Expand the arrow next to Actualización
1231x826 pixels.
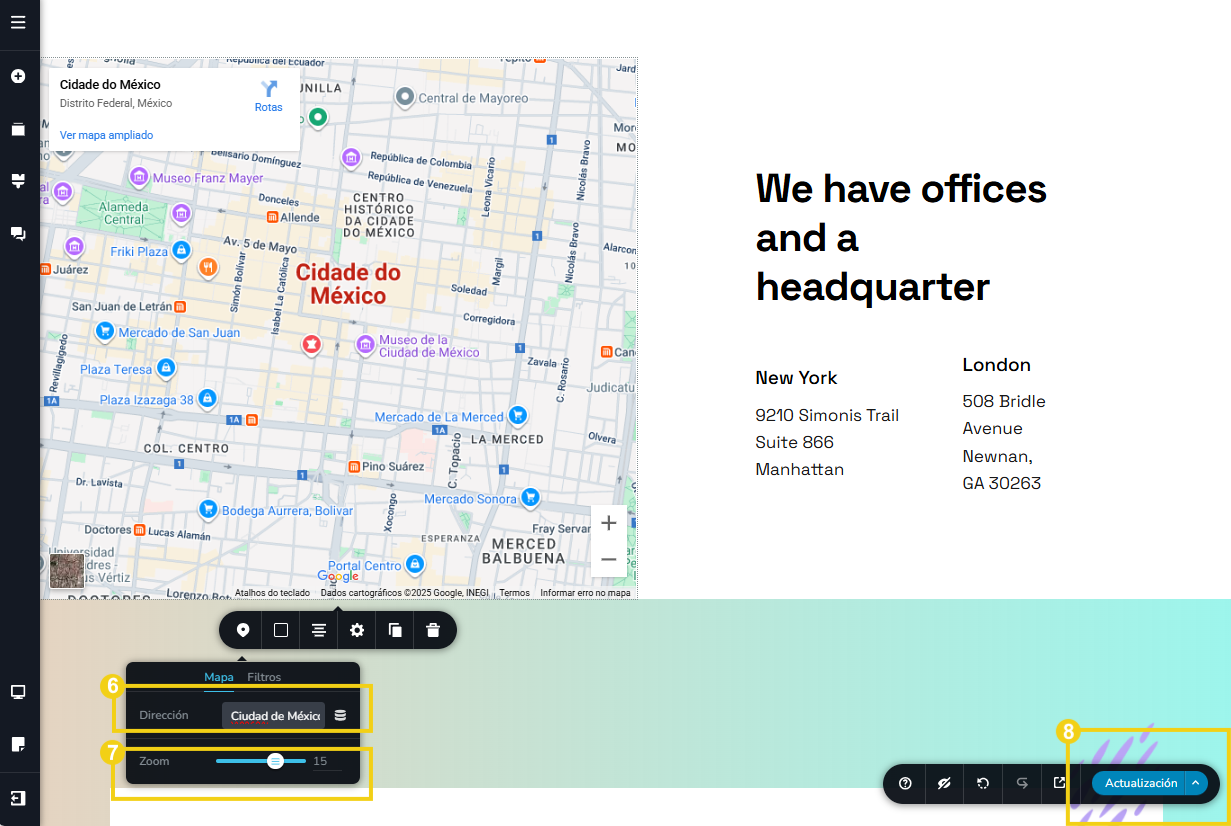[1196, 783]
